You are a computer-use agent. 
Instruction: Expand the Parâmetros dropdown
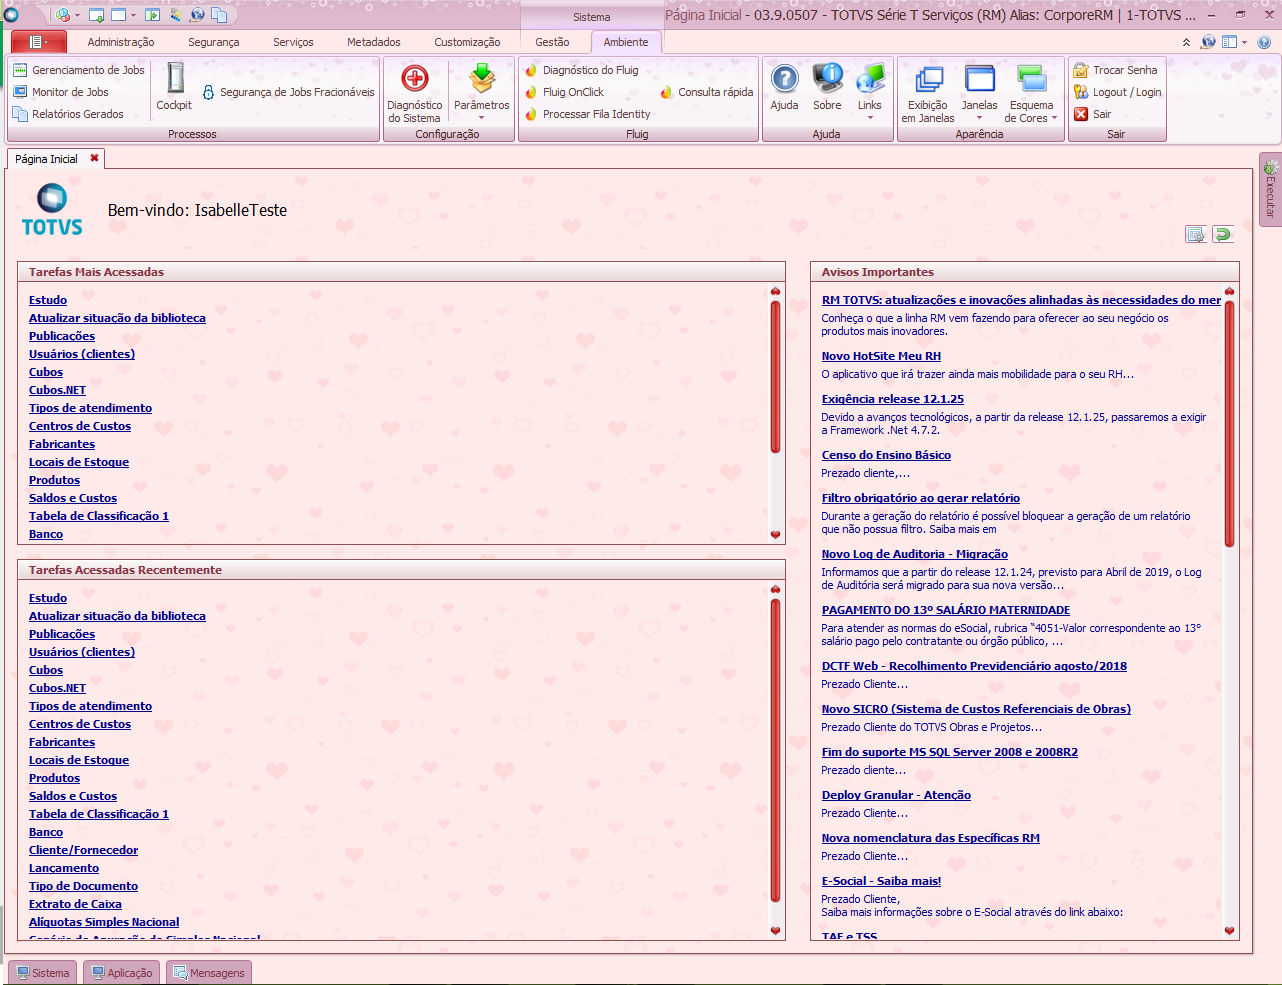click(x=481, y=94)
